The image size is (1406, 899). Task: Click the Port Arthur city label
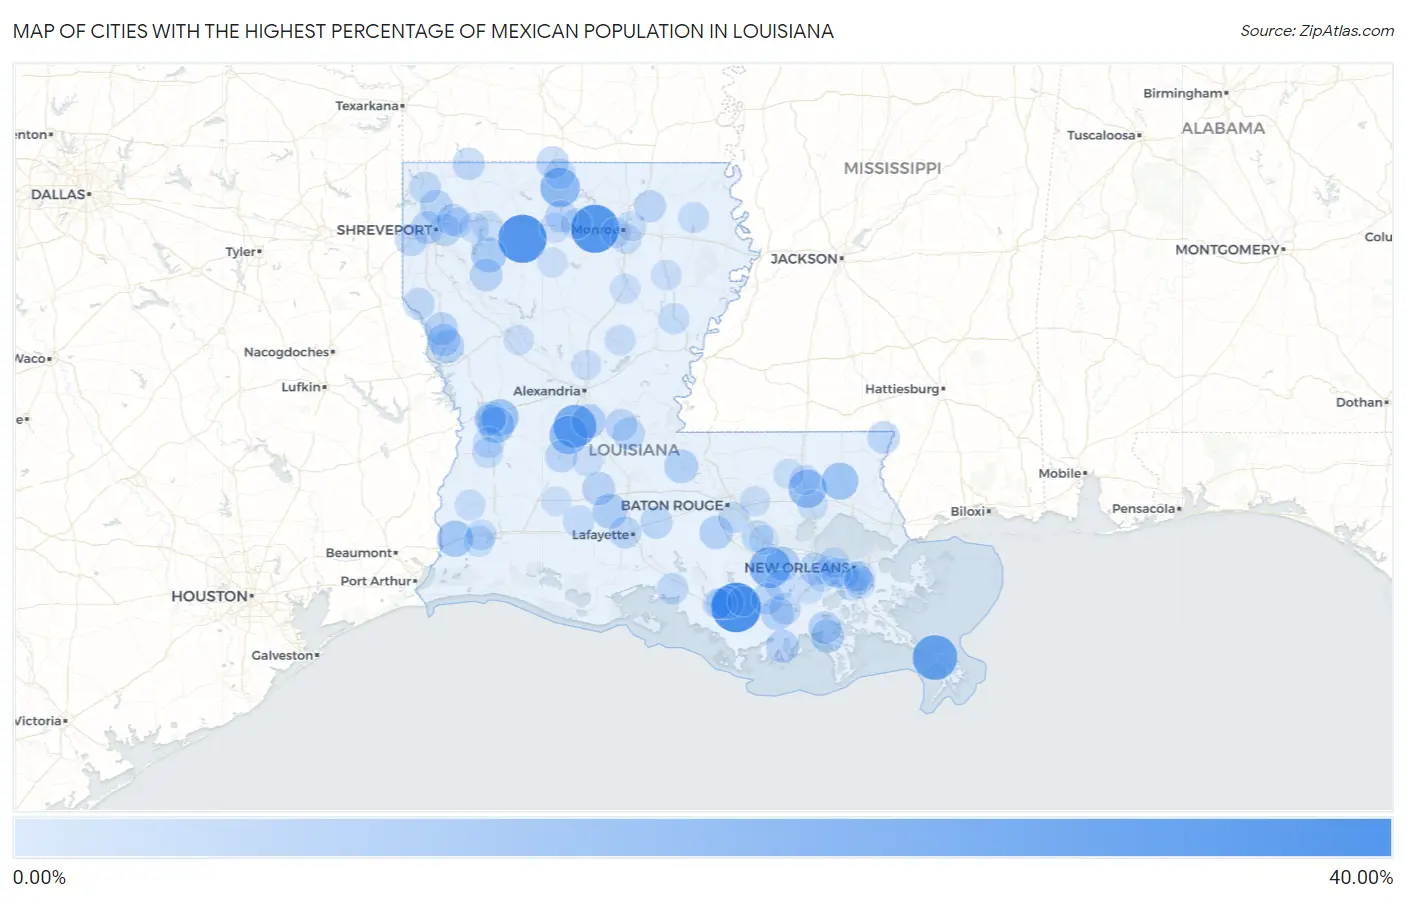(x=376, y=581)
